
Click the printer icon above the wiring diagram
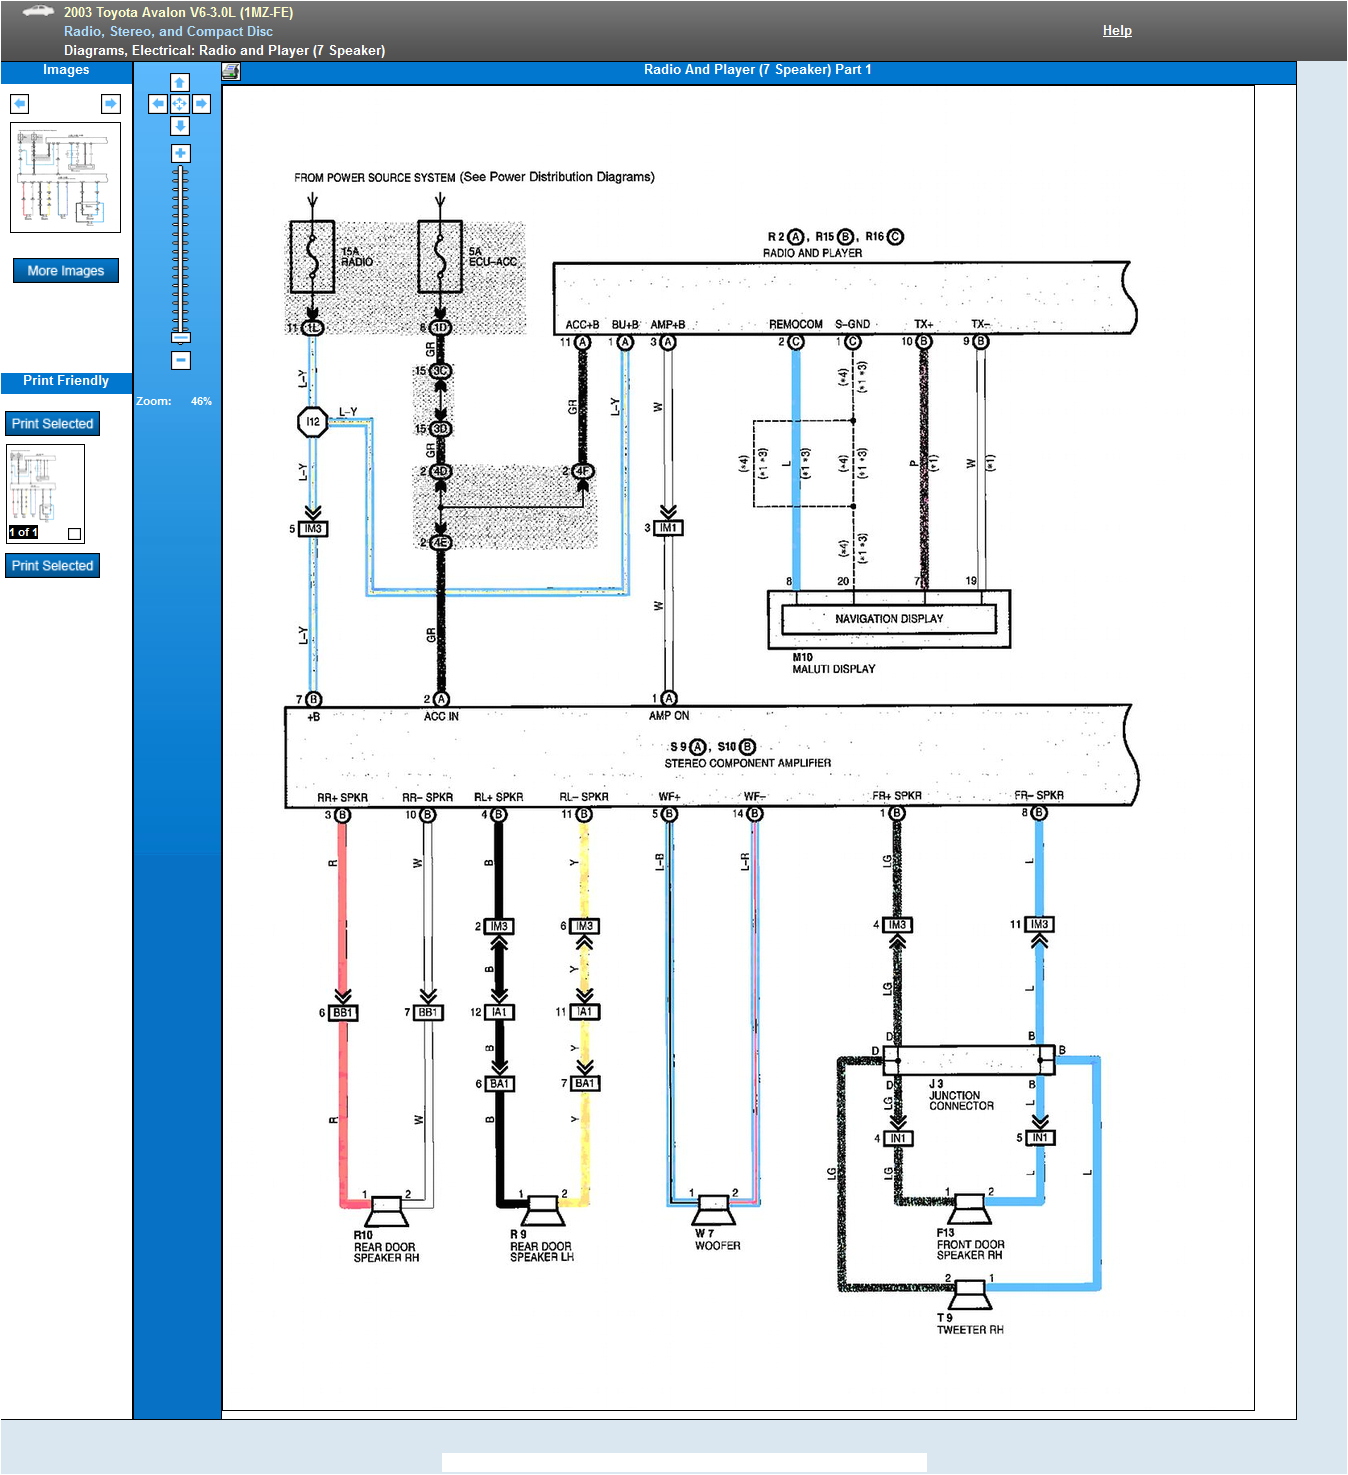233,71
